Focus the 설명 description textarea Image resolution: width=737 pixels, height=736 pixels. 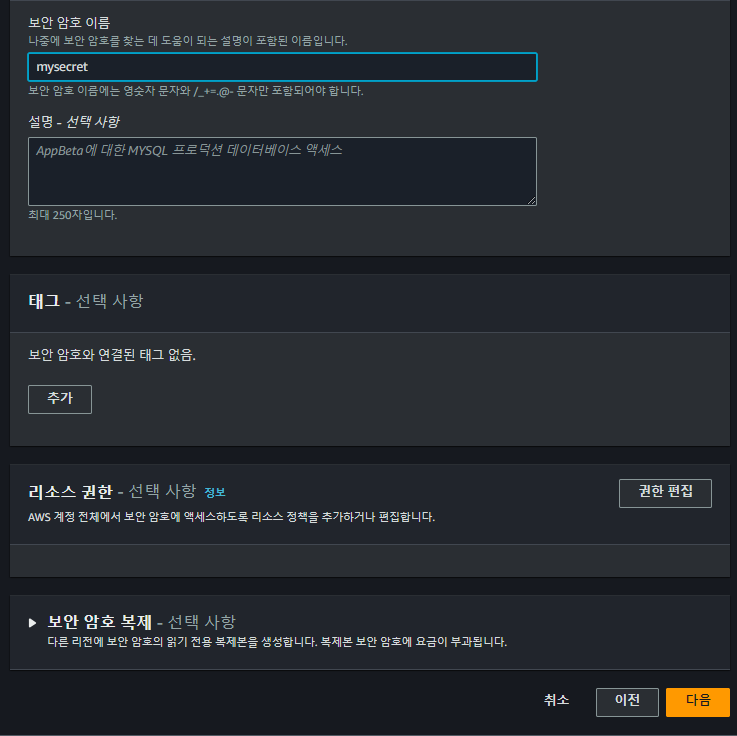[x=282, y=172]
